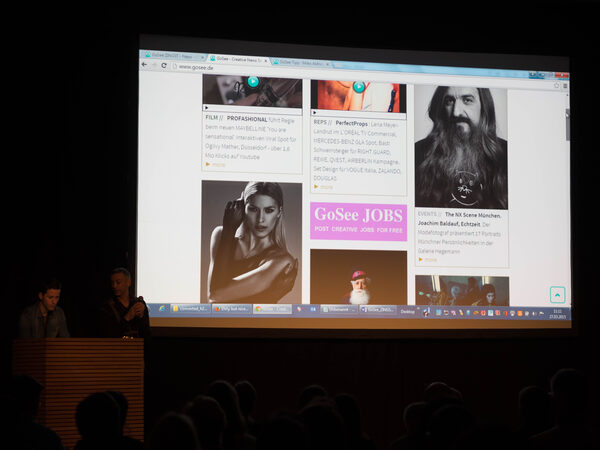
Task: Open a new browser tab
Action: click(x=338, y=65)
